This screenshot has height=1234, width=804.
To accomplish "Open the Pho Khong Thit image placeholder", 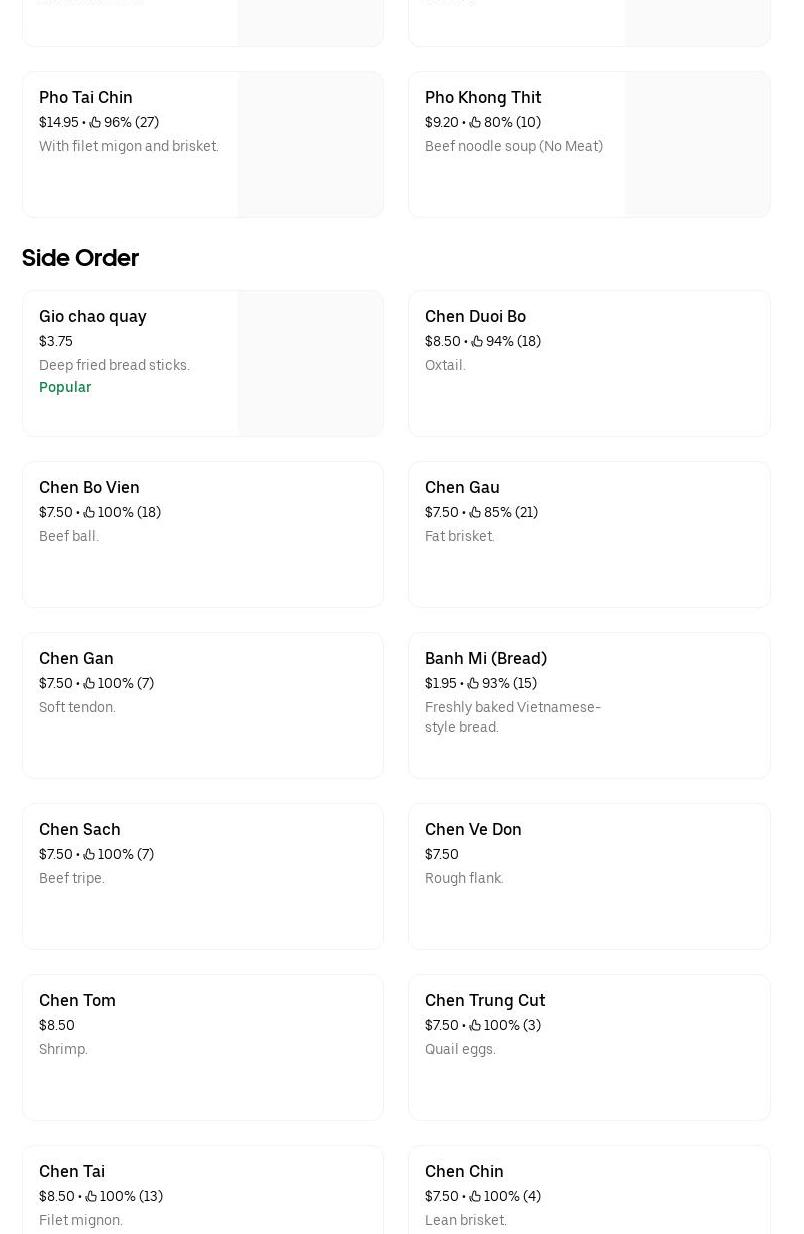I will pyautogui.click(x=697, y=144).
